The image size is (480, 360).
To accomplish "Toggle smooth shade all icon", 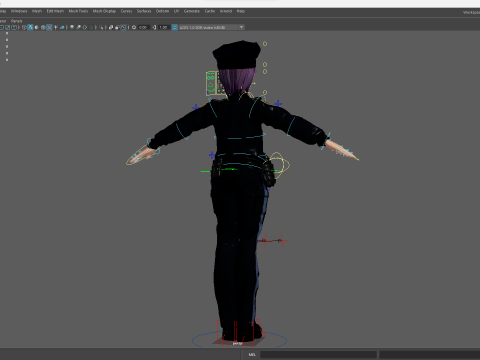I will [x=30, y=27].
